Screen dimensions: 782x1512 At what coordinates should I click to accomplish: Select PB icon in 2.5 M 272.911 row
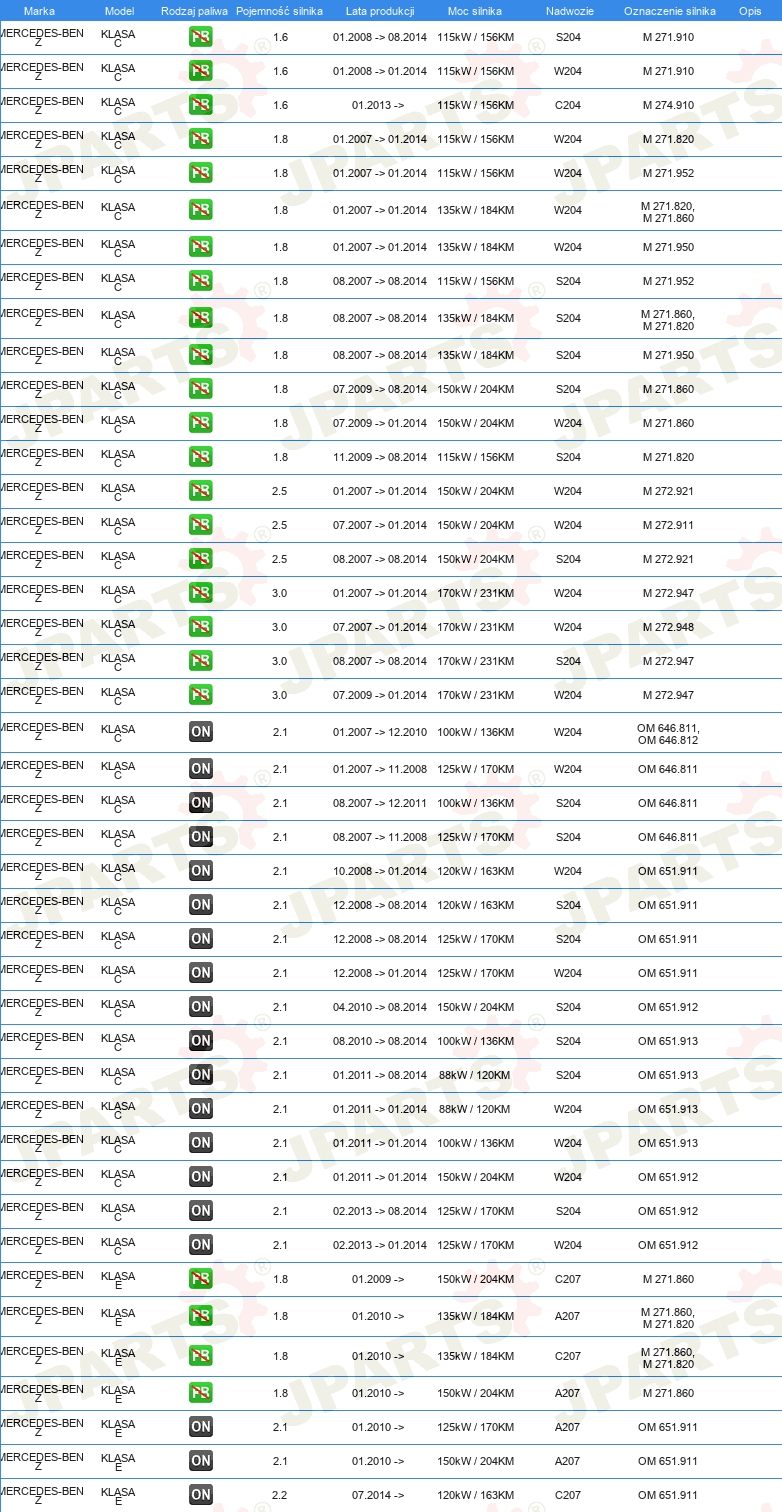click(201, 525)
